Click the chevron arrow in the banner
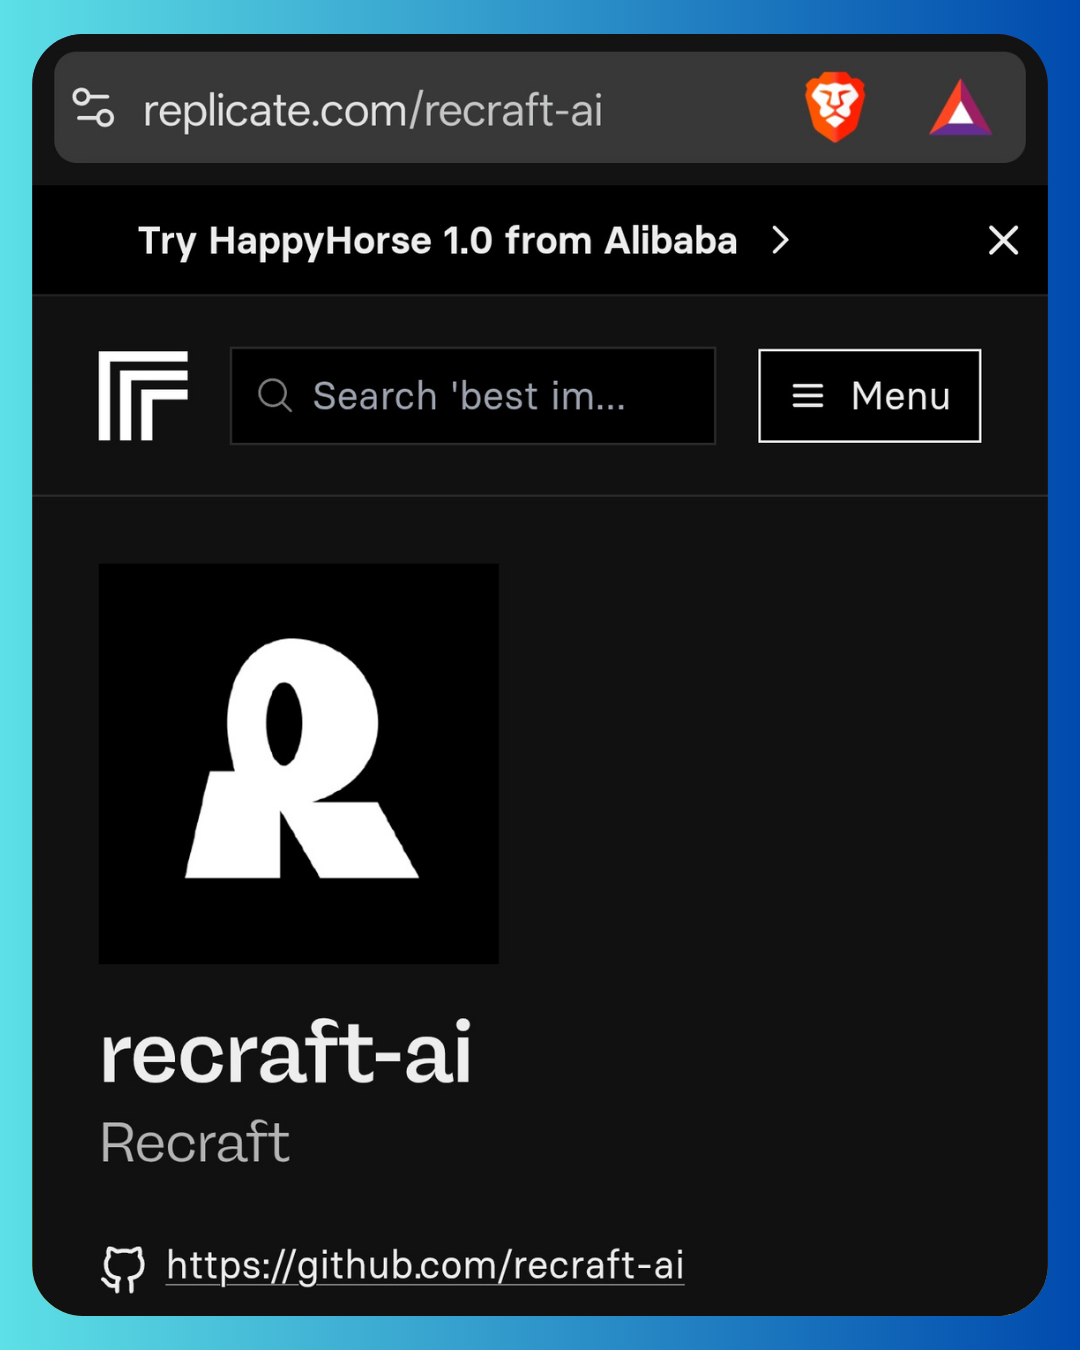The height and width of the screenshot is (1350, 1080). (x=781, y=240)
